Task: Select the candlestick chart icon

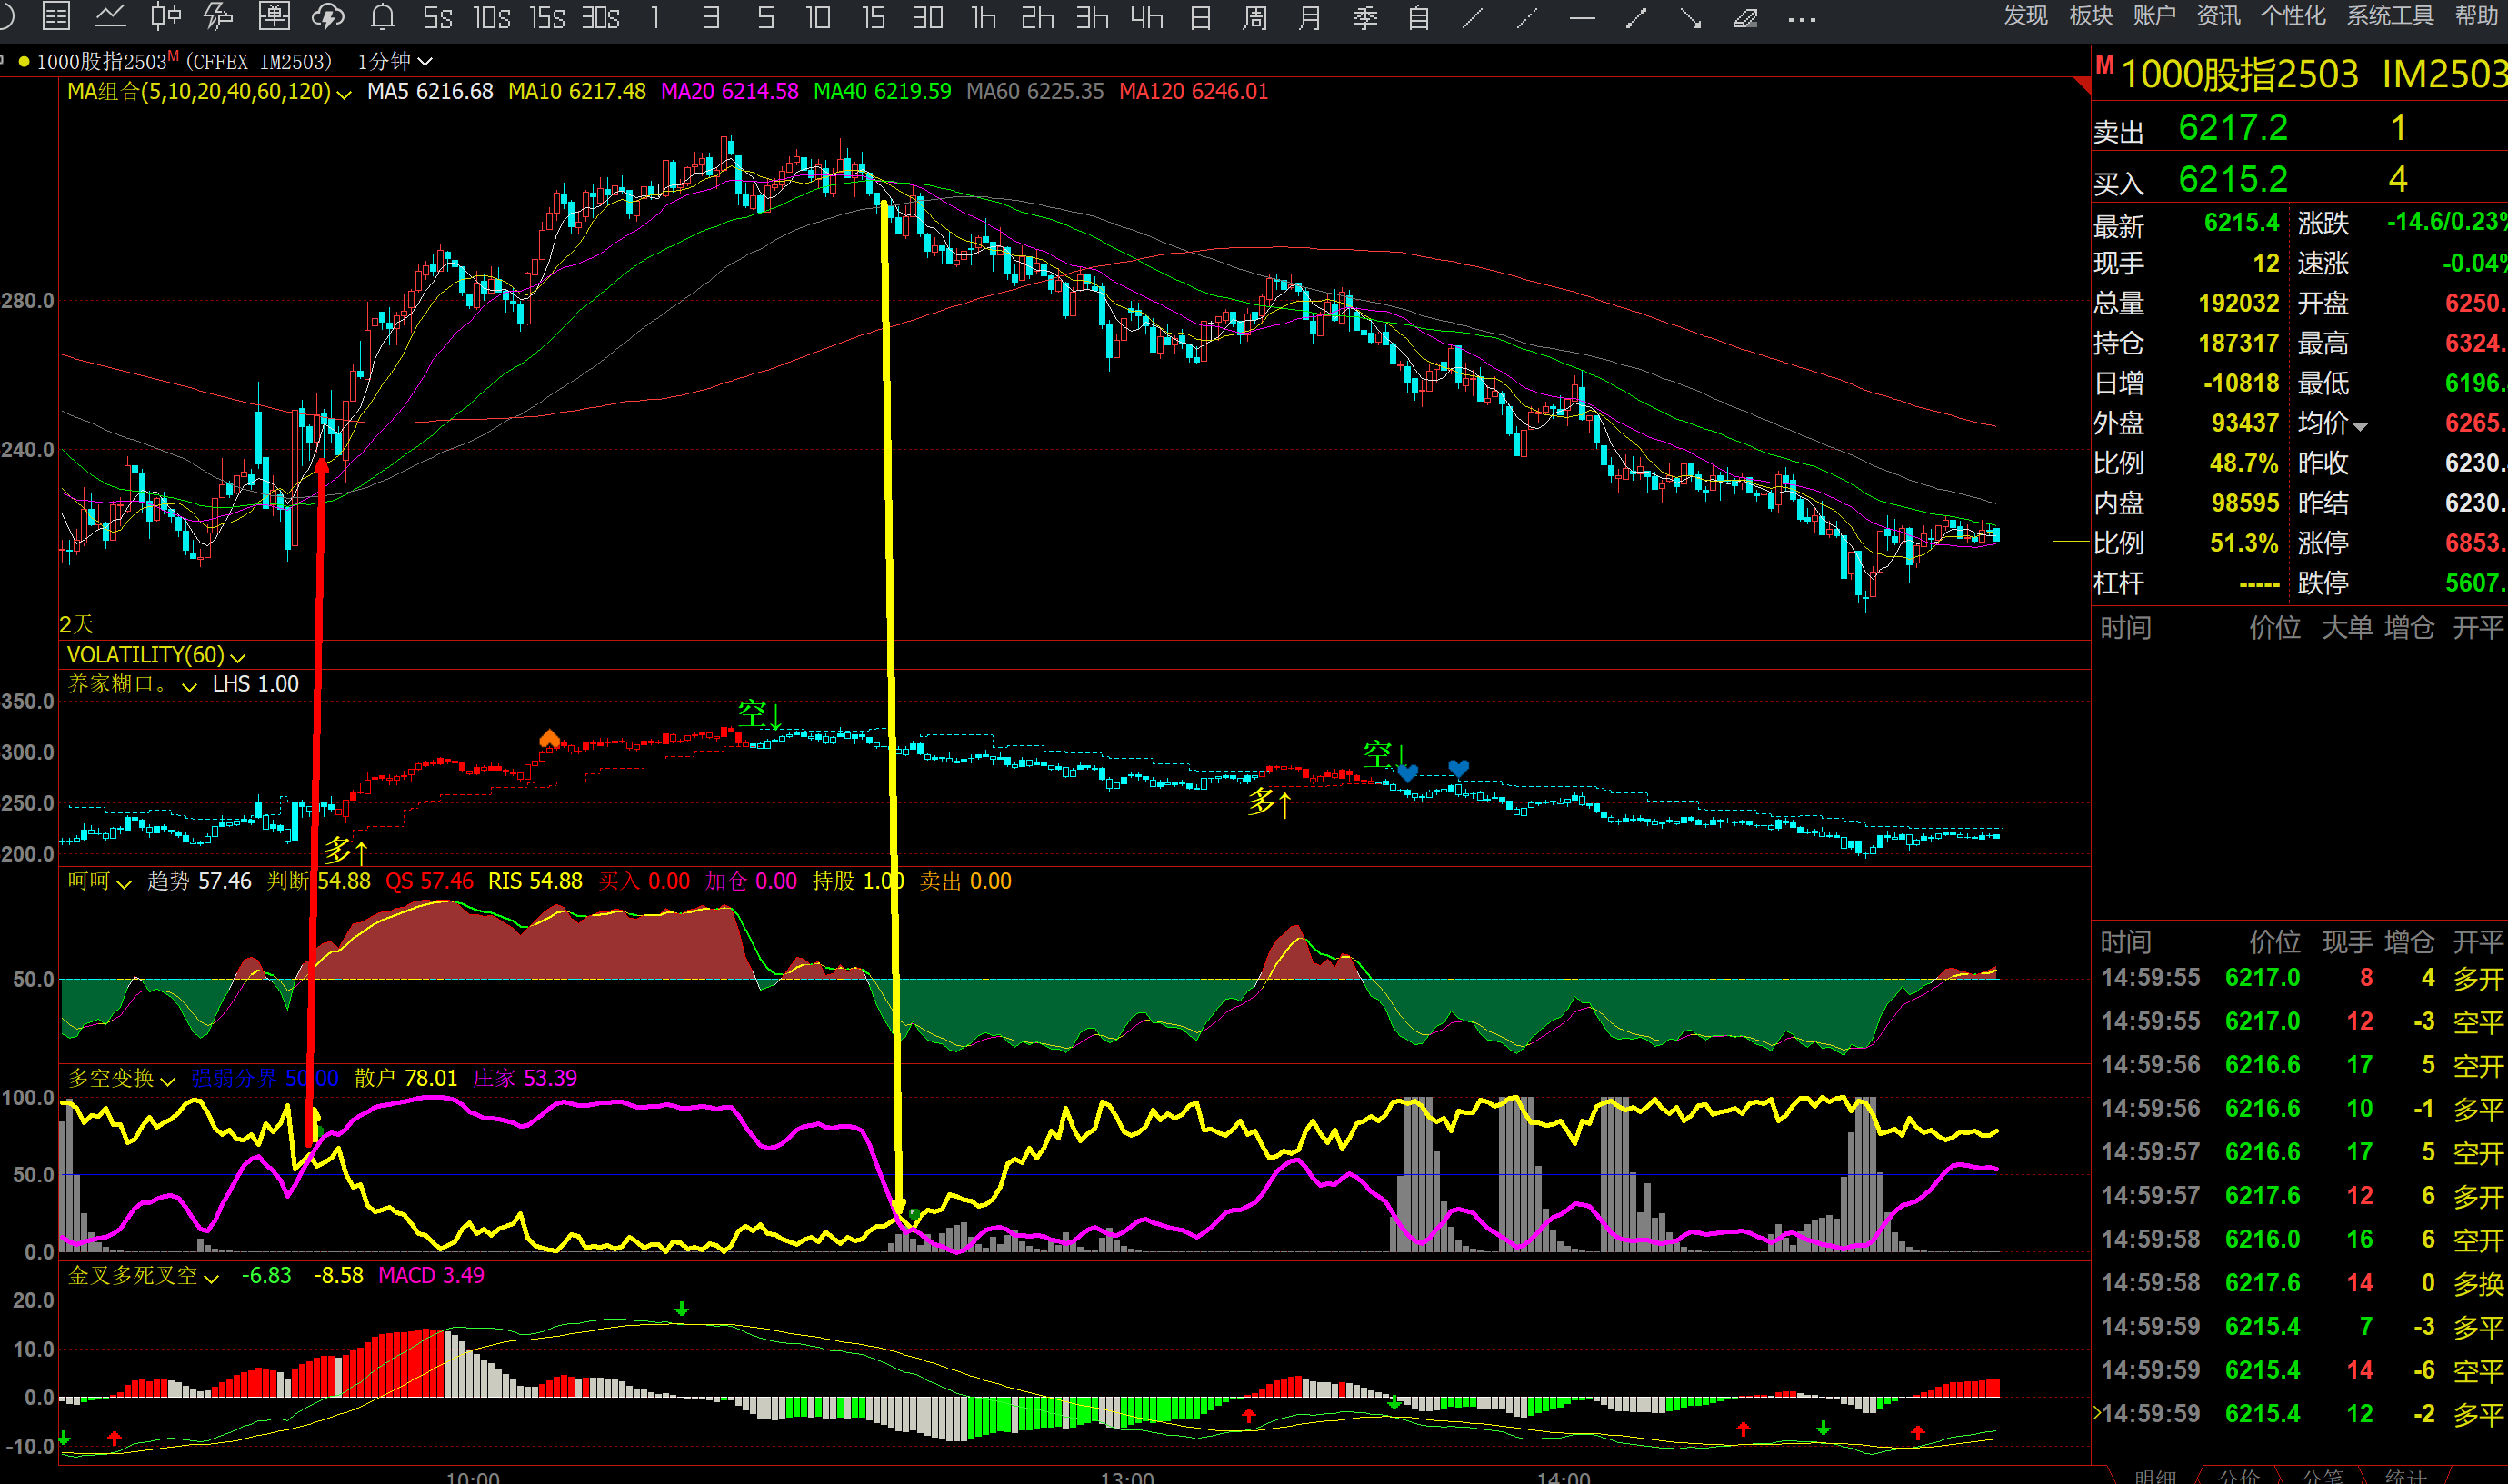Action: pos(165,17)
